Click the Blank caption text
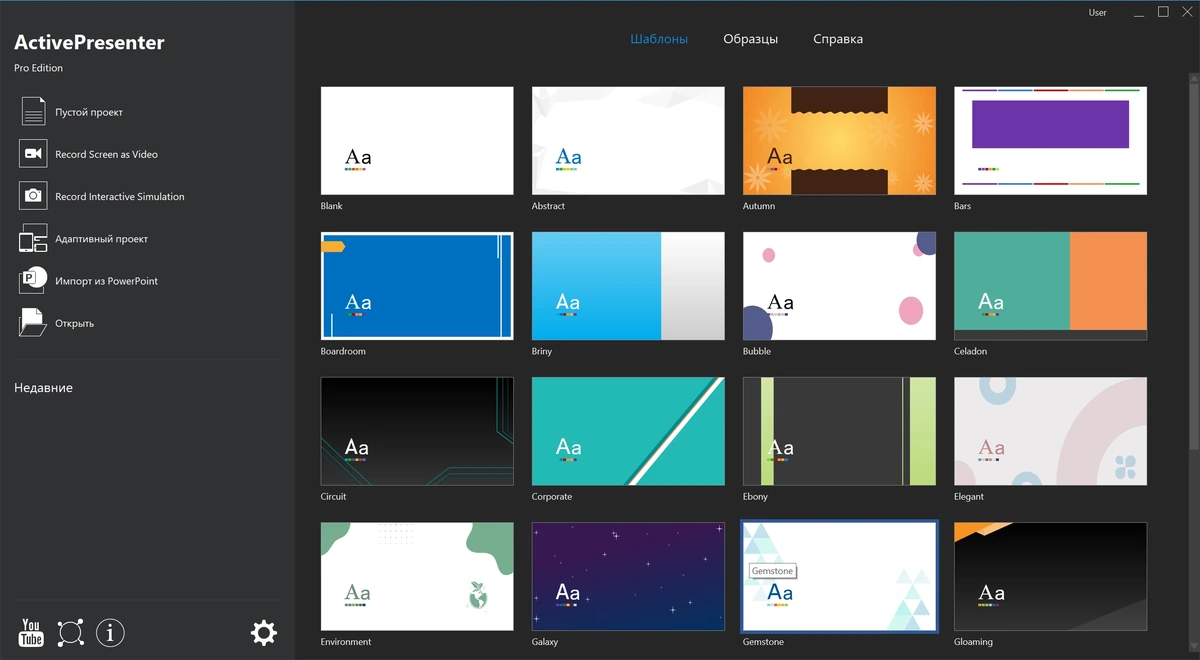 (x=331, y=206)
